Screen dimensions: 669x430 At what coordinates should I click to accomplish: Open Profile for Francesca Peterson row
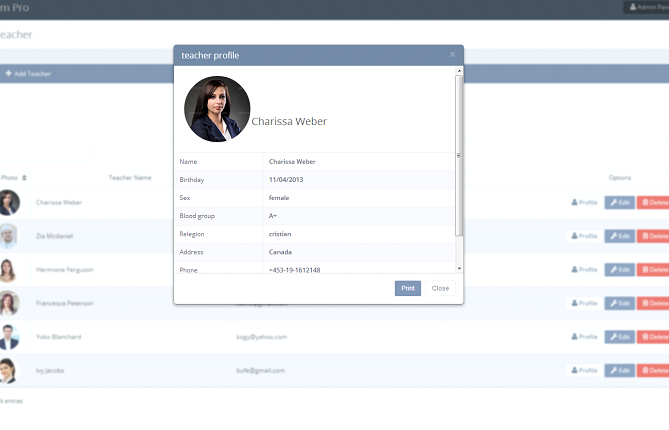click(x=584, y=303)
